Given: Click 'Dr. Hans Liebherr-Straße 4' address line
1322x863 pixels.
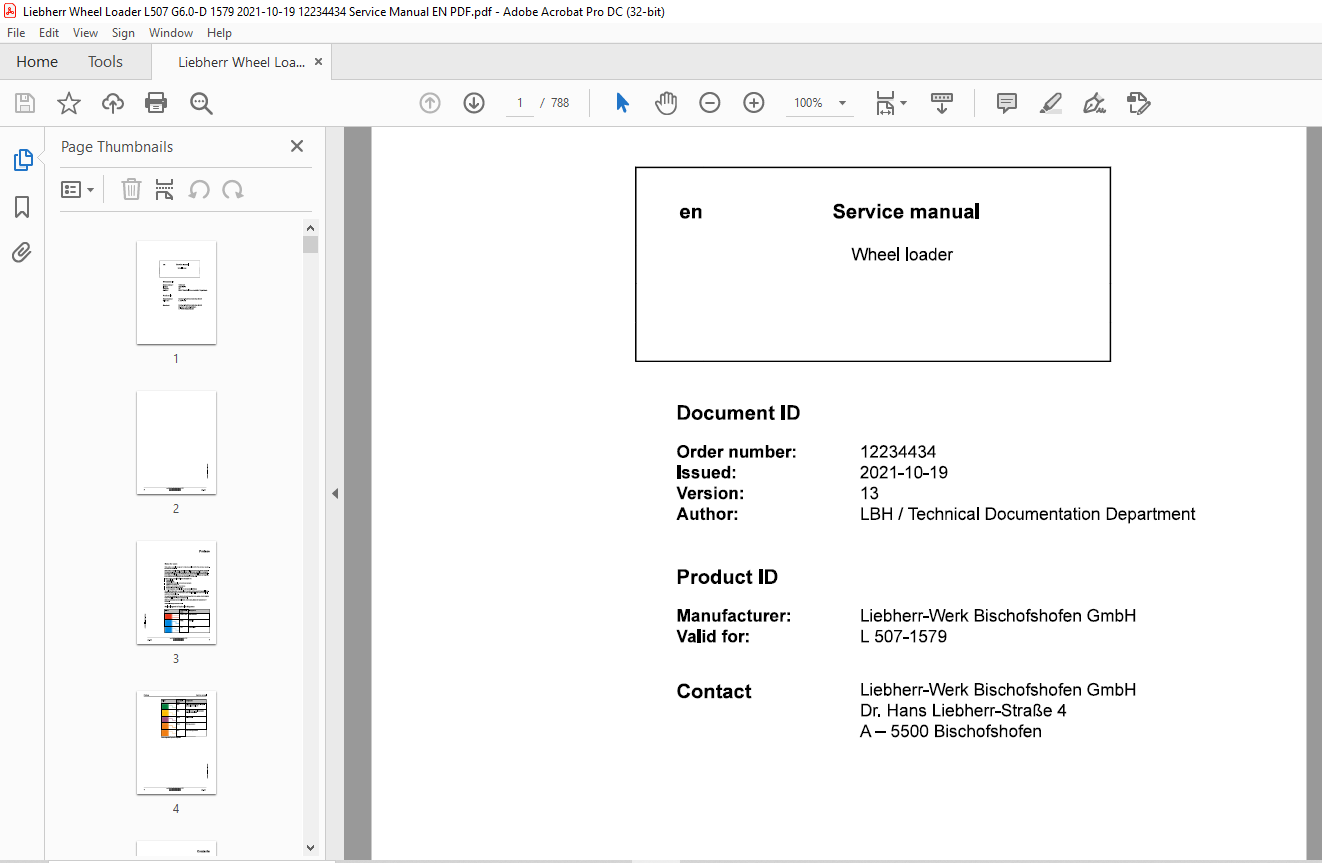Looking at the screenshot, I should 963,711.
